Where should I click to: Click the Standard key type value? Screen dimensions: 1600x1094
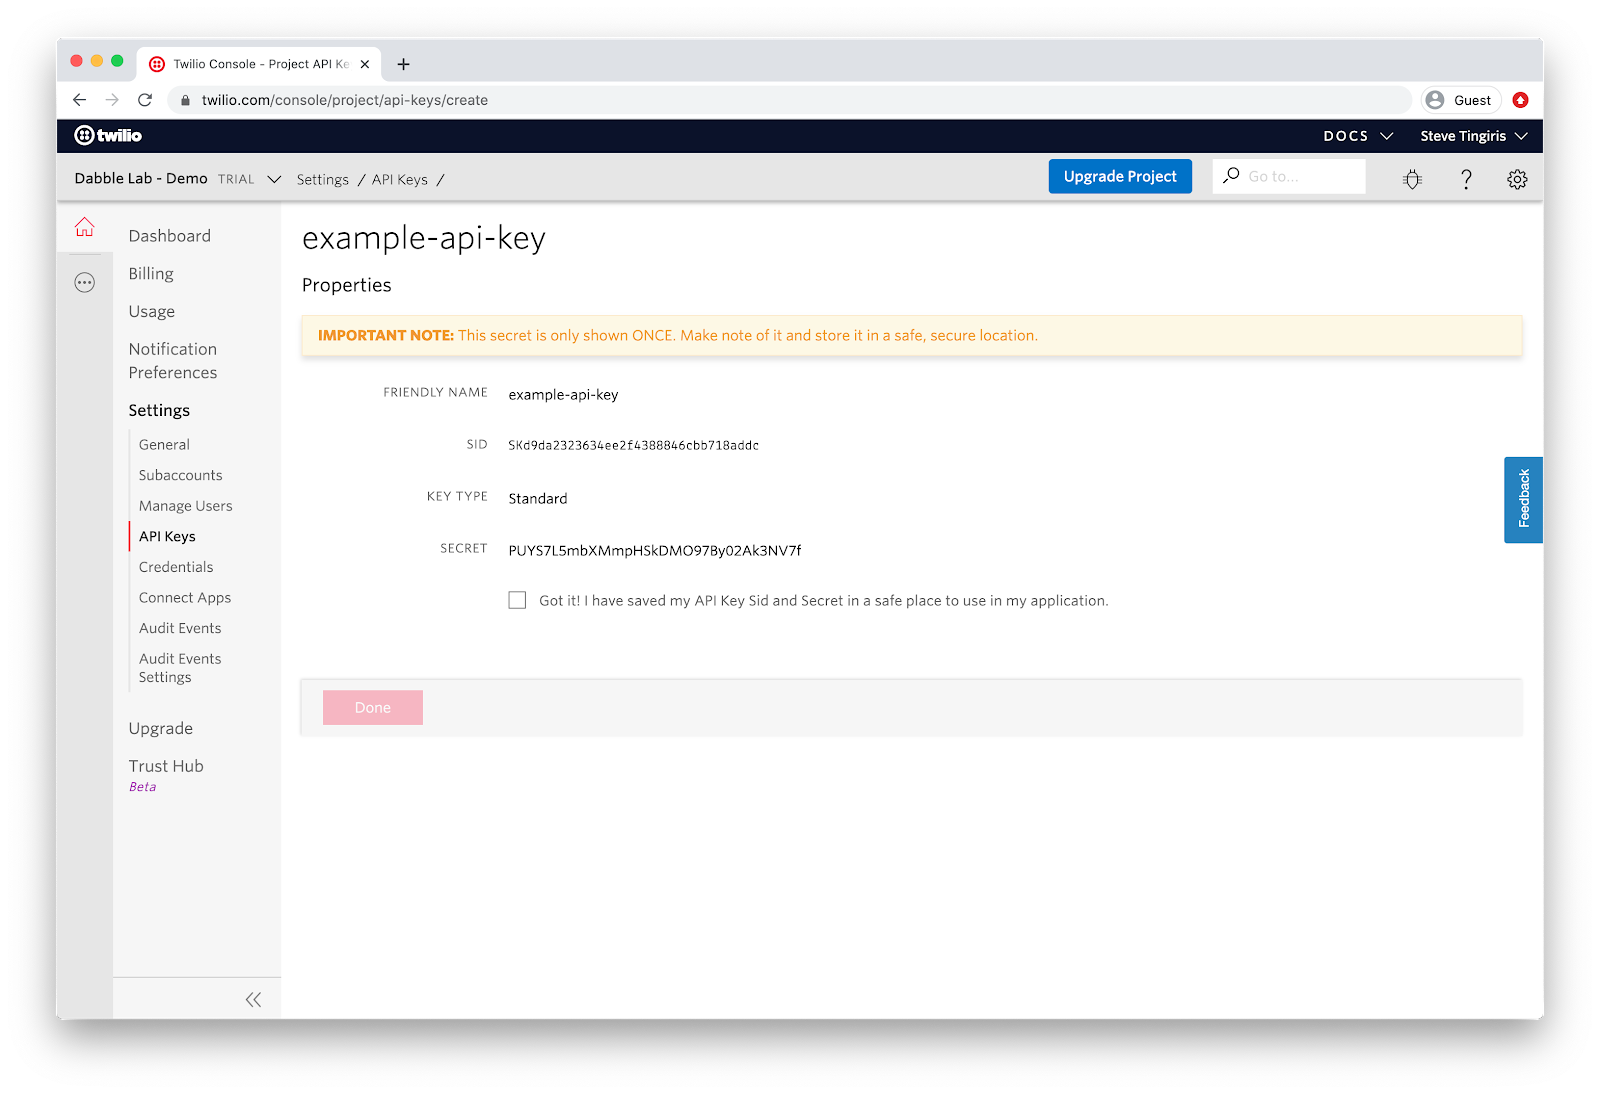pos(538,499)
